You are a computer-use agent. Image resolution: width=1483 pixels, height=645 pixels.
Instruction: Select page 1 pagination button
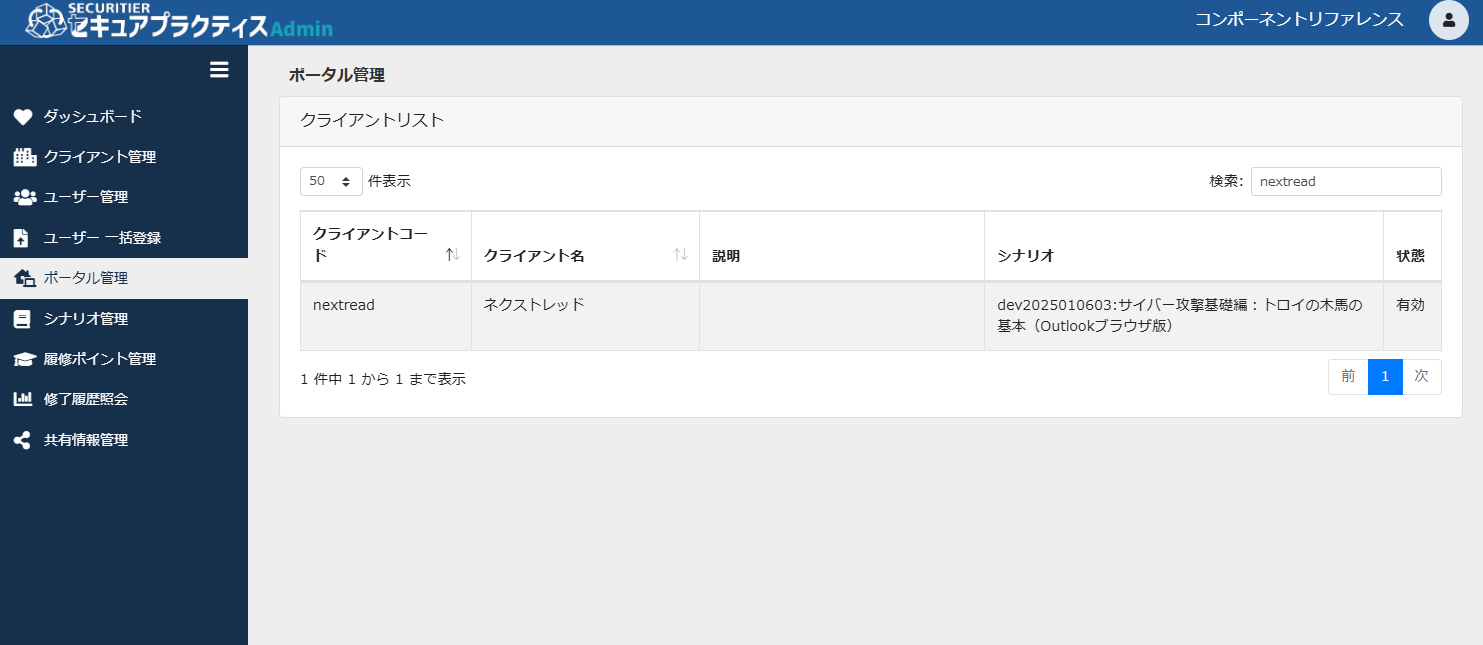[x=1385, y=377]
